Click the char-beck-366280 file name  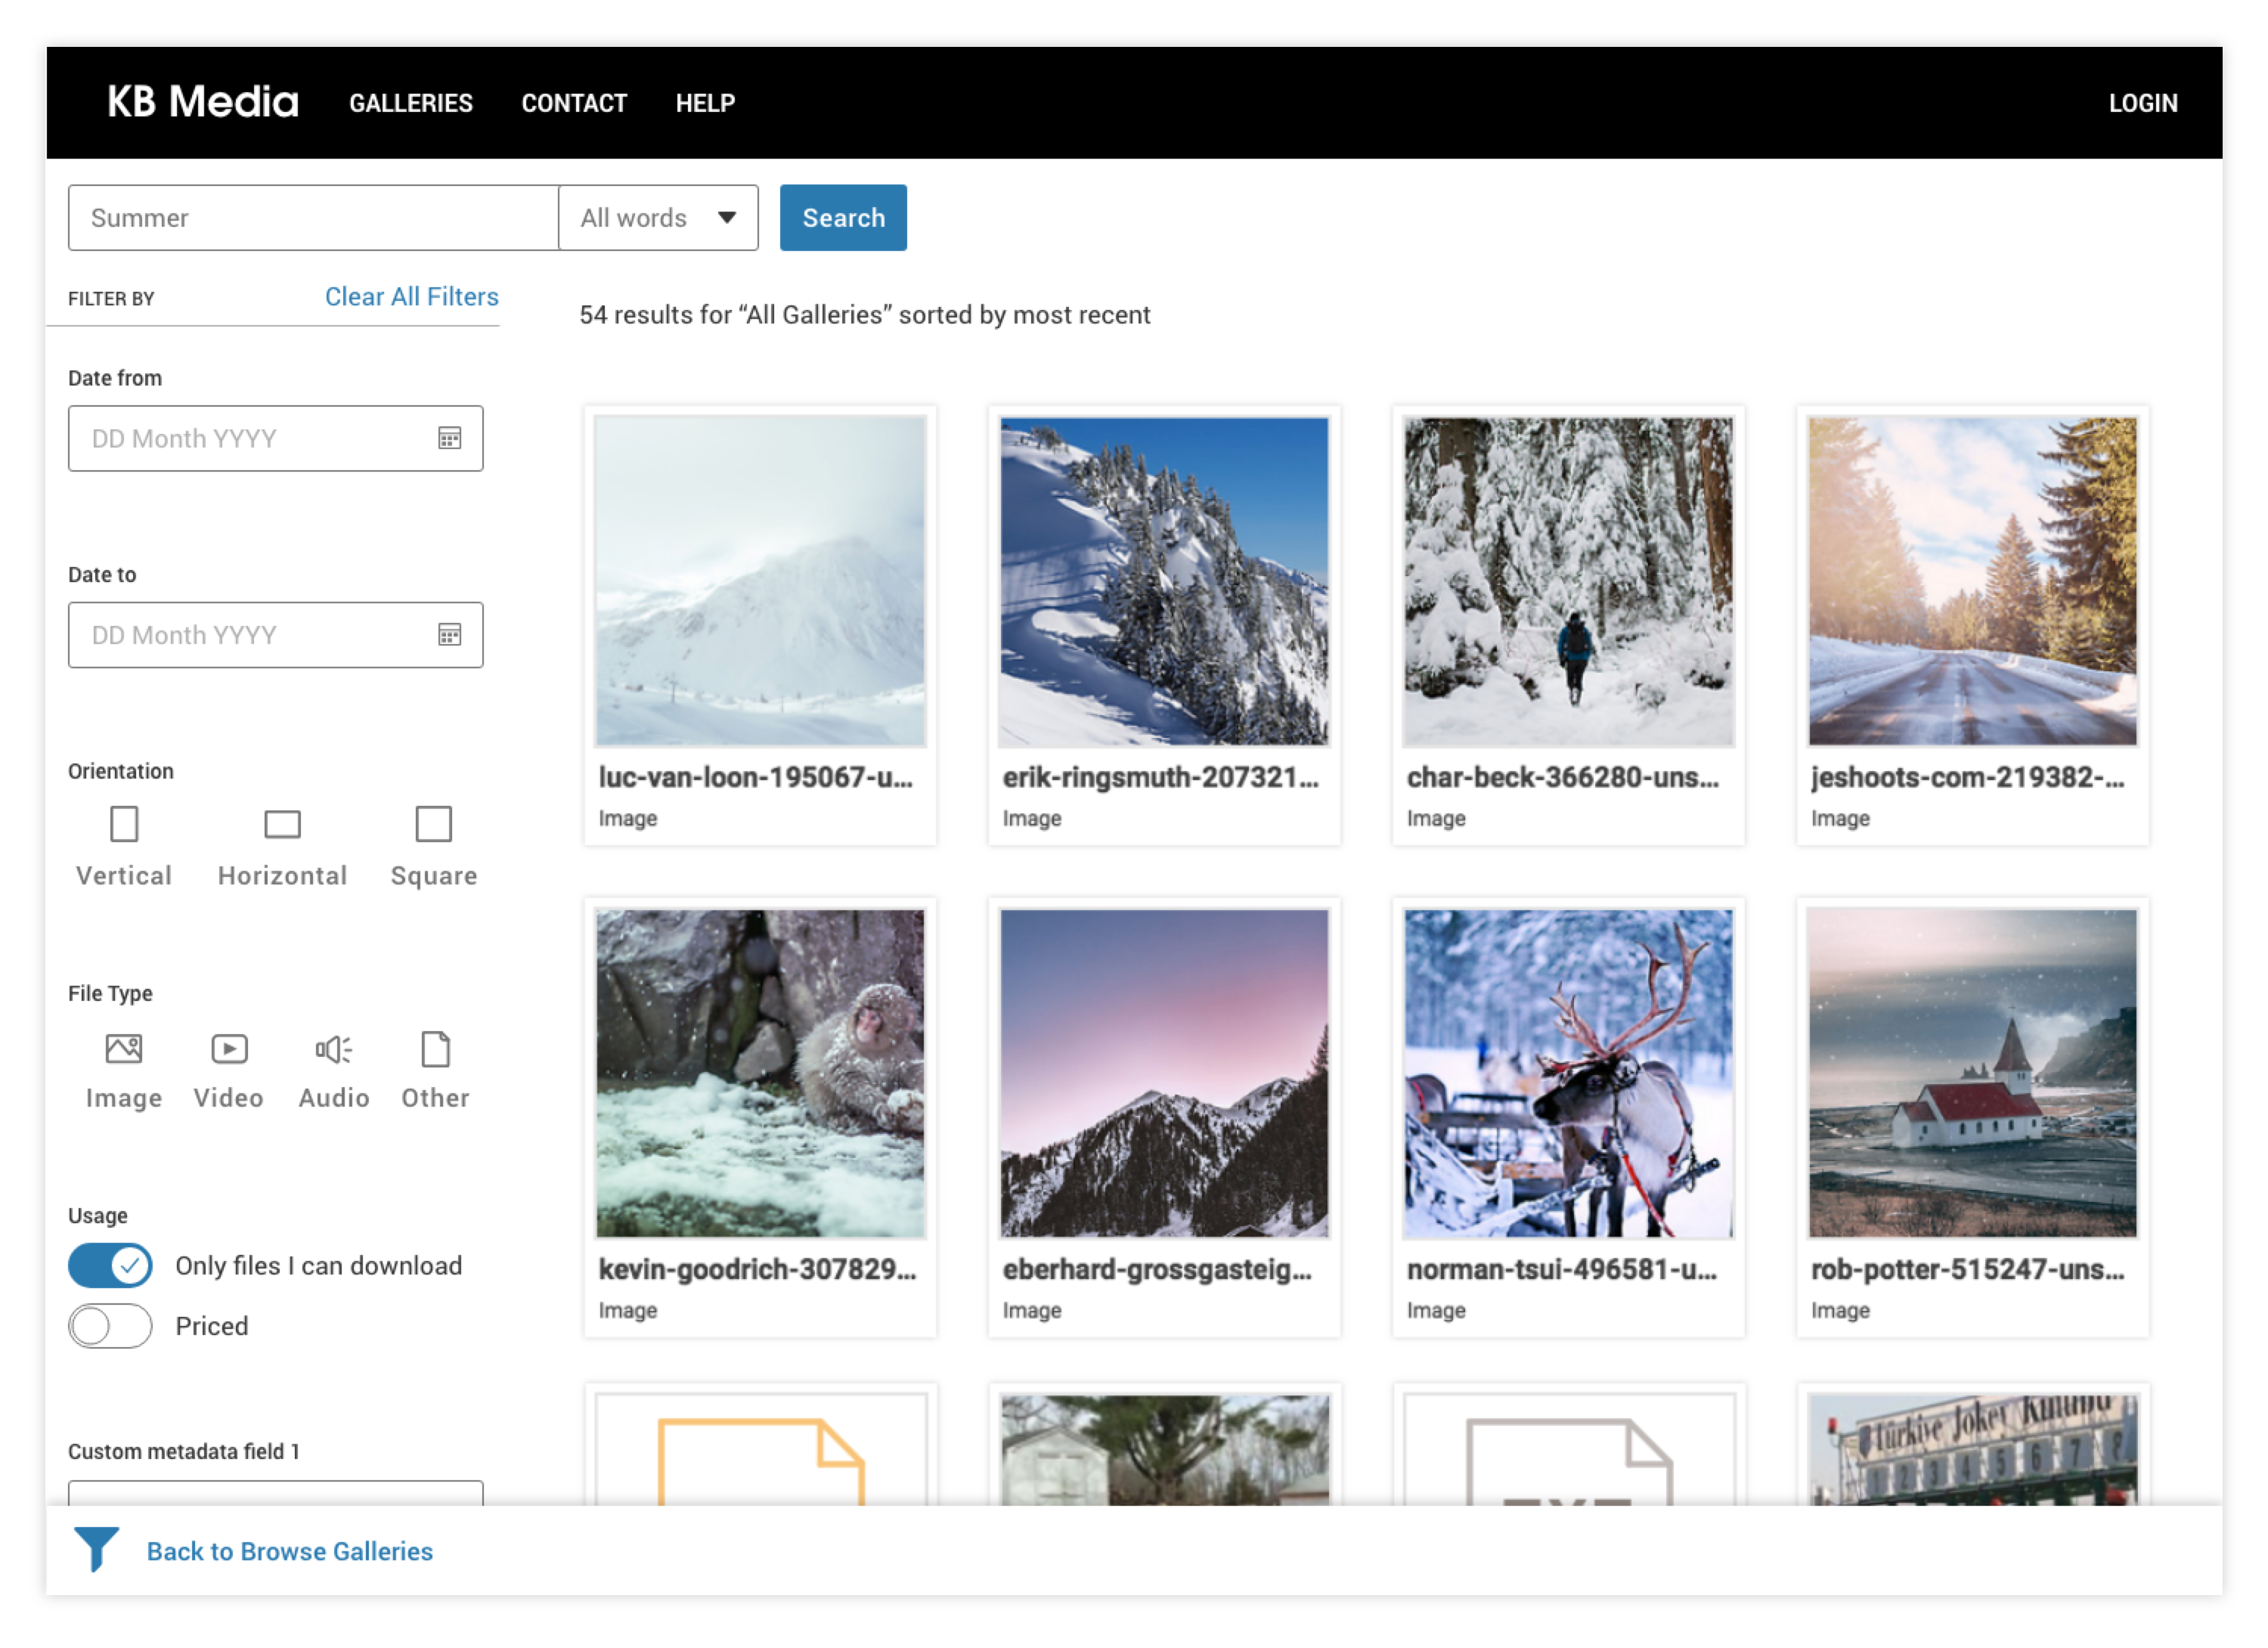1563,778
